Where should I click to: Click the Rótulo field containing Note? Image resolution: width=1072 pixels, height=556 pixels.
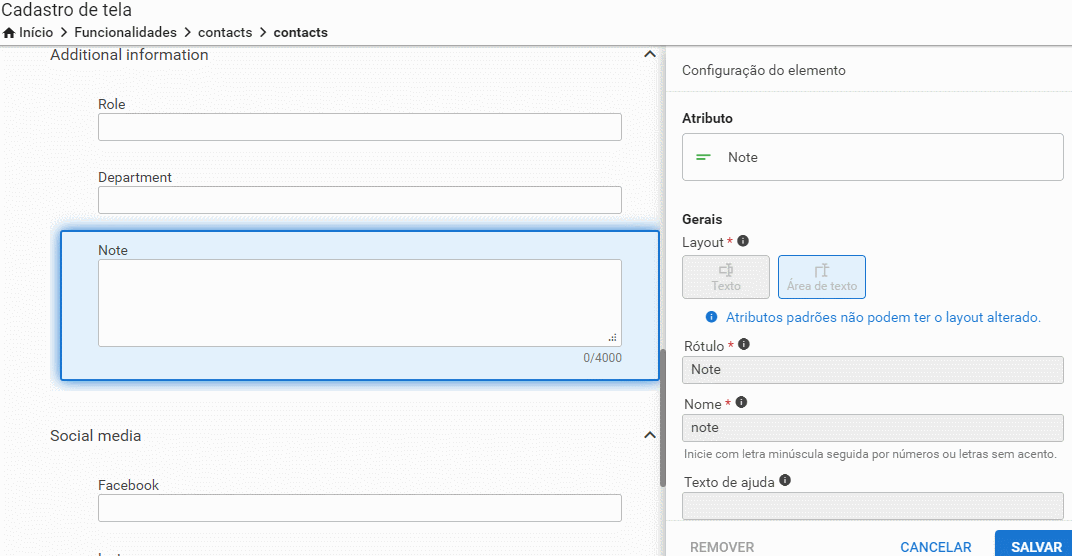pos(872,370)
